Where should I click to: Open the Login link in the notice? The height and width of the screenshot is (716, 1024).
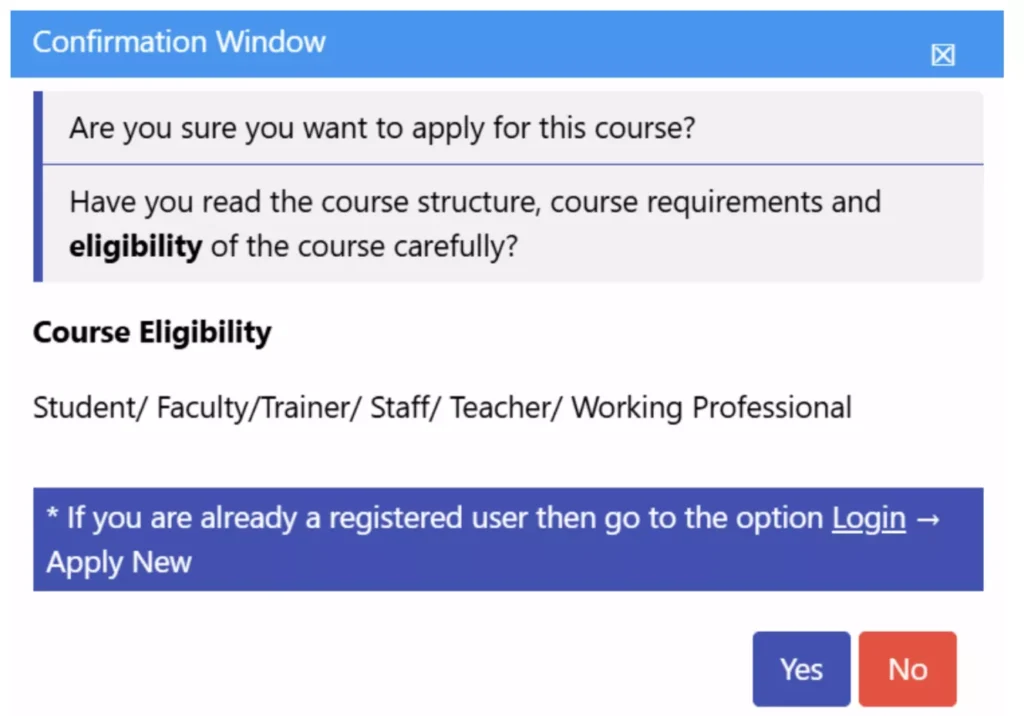click(x=868, y=518)
